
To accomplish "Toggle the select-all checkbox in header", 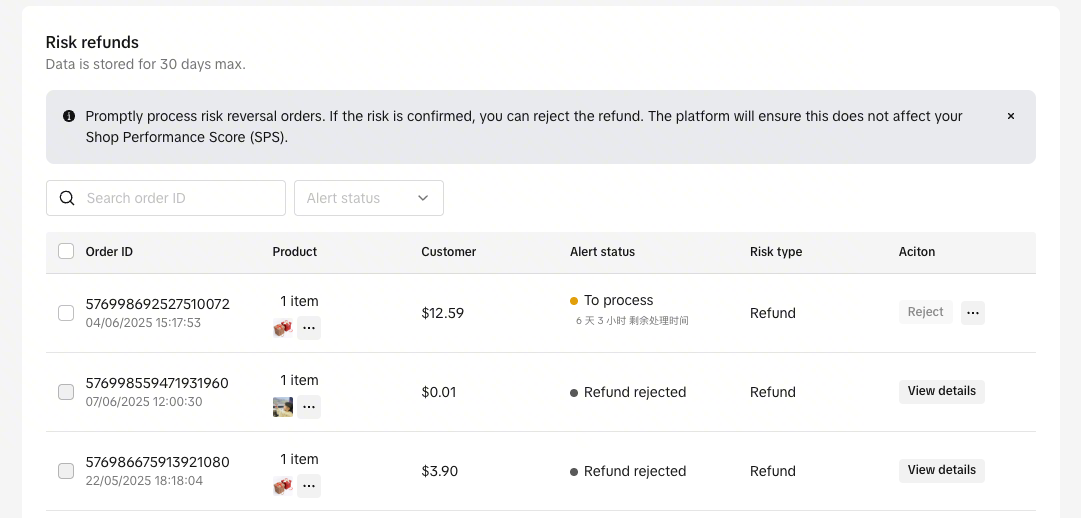I will [66, 252].
